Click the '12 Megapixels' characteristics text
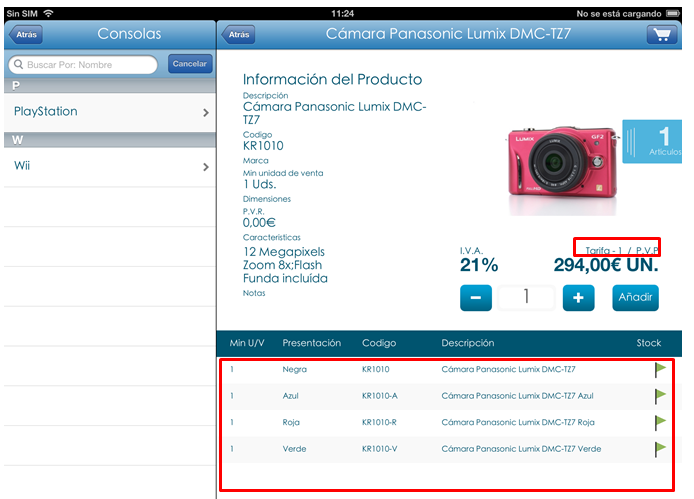Viewport: 694px width, 499px height. pos(284,252)
